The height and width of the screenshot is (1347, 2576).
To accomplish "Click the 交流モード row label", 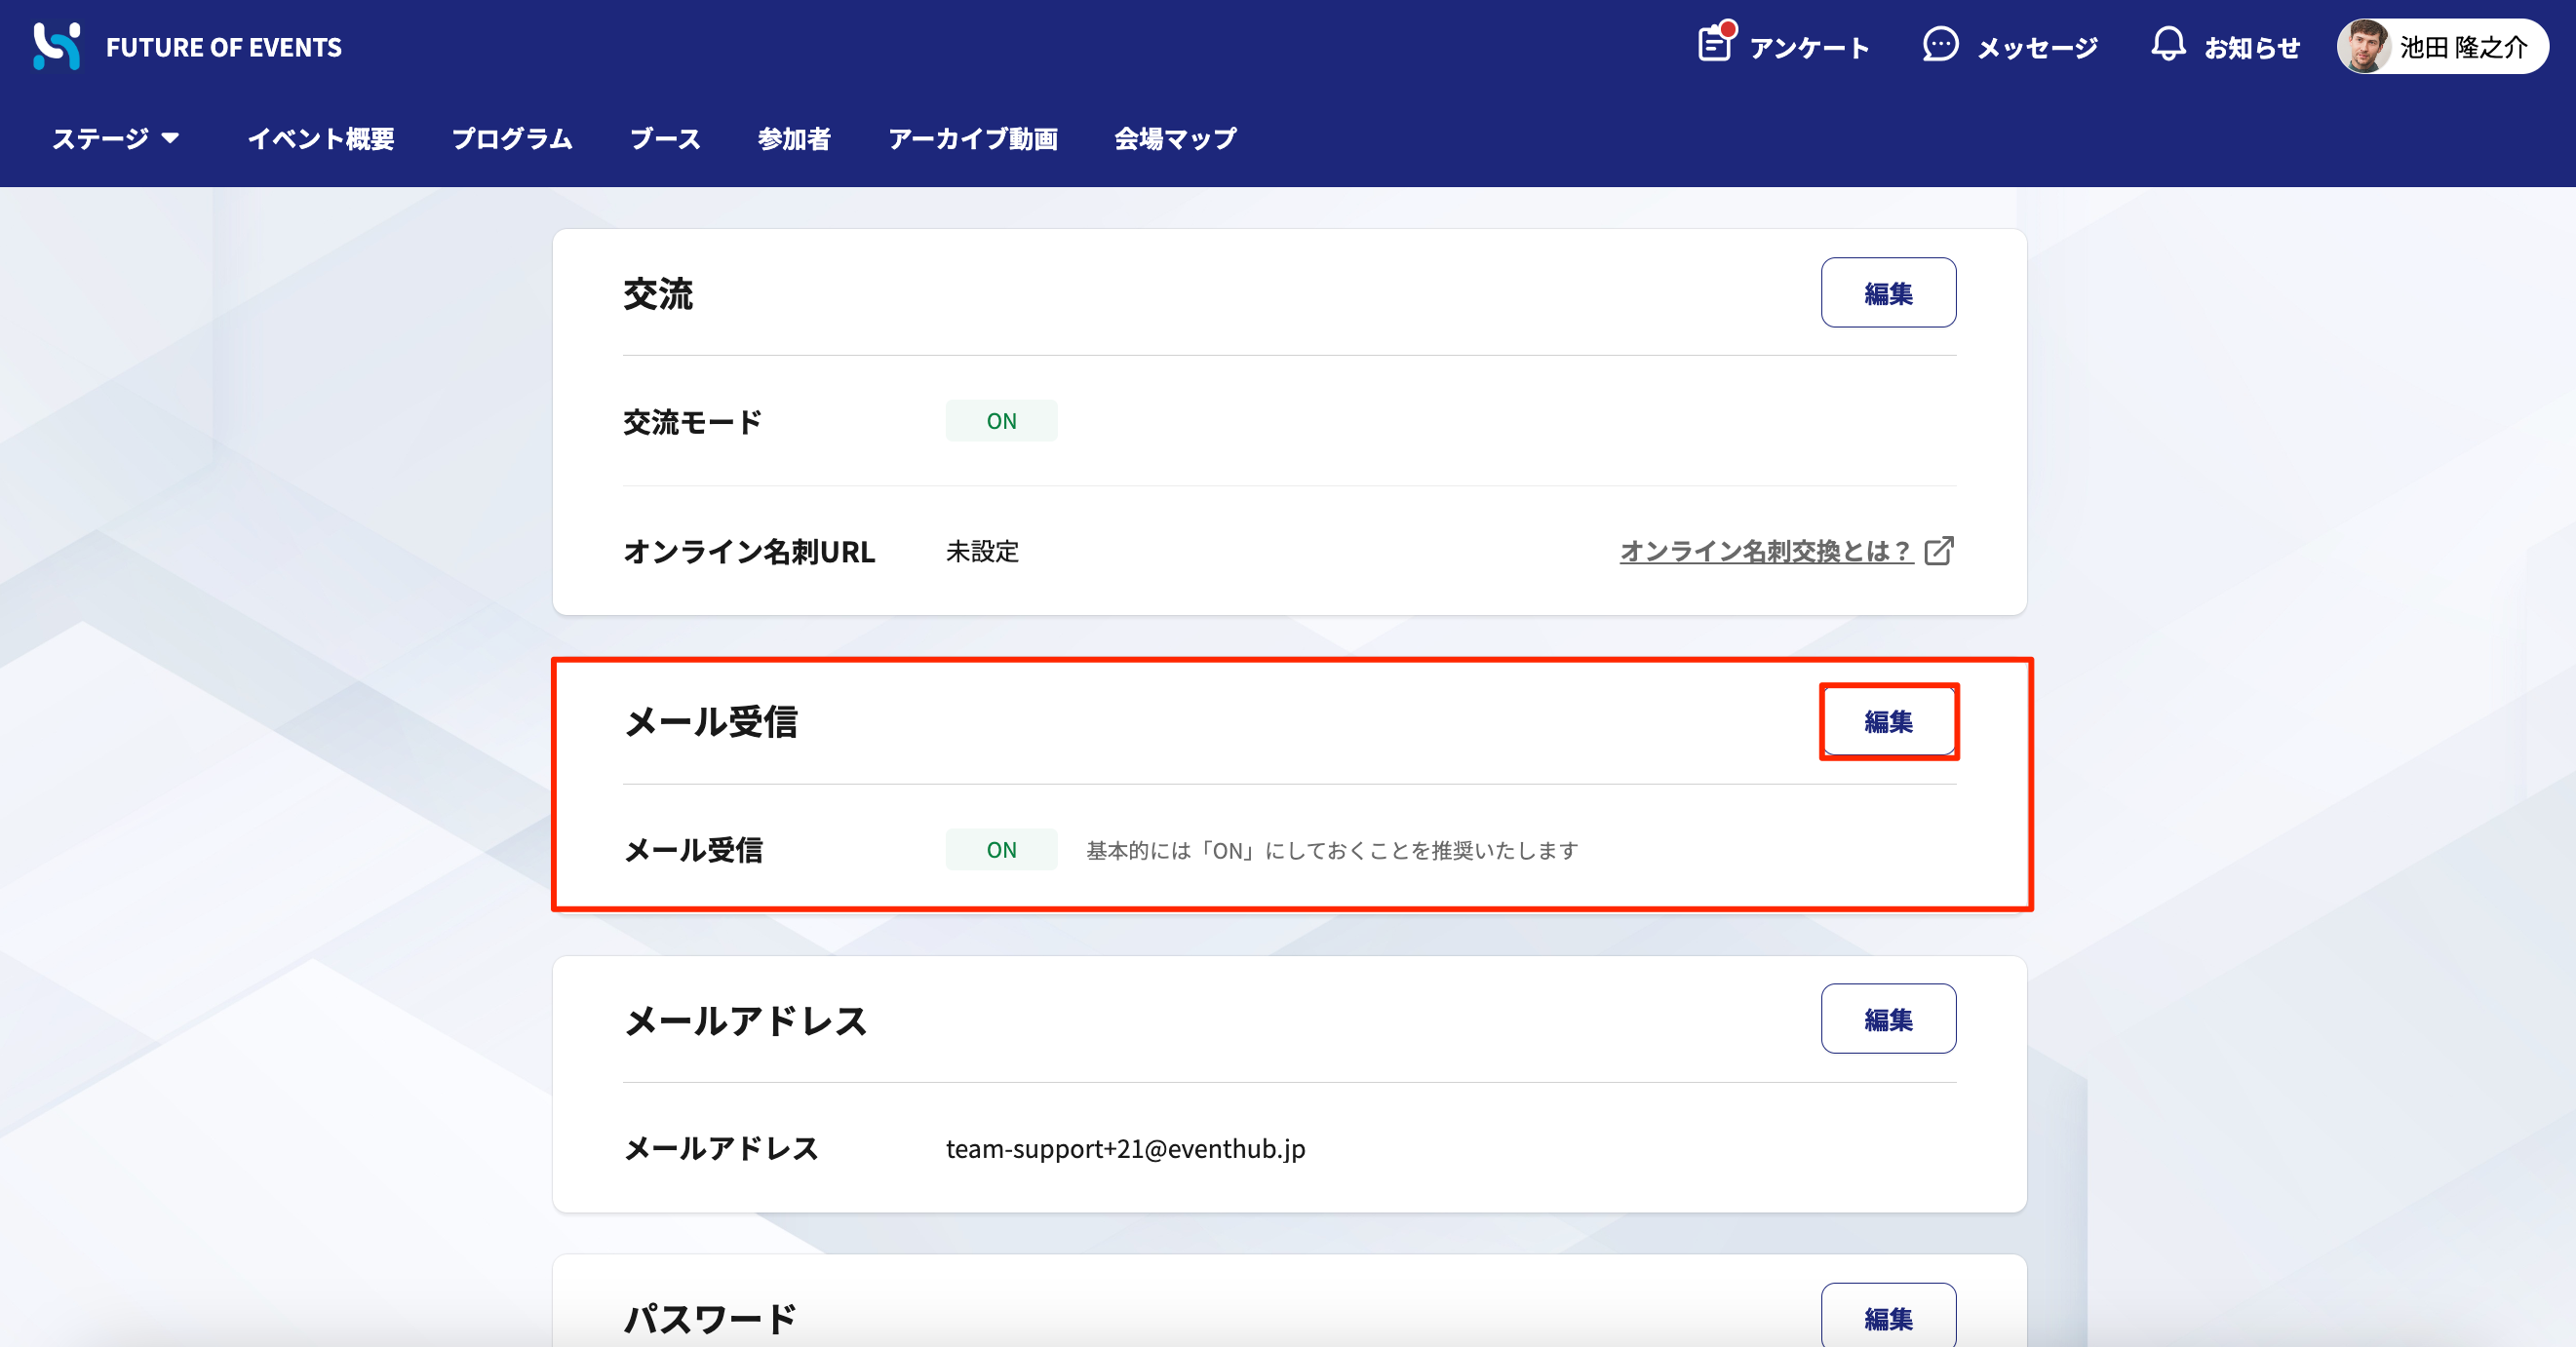I will click(692, 422).
